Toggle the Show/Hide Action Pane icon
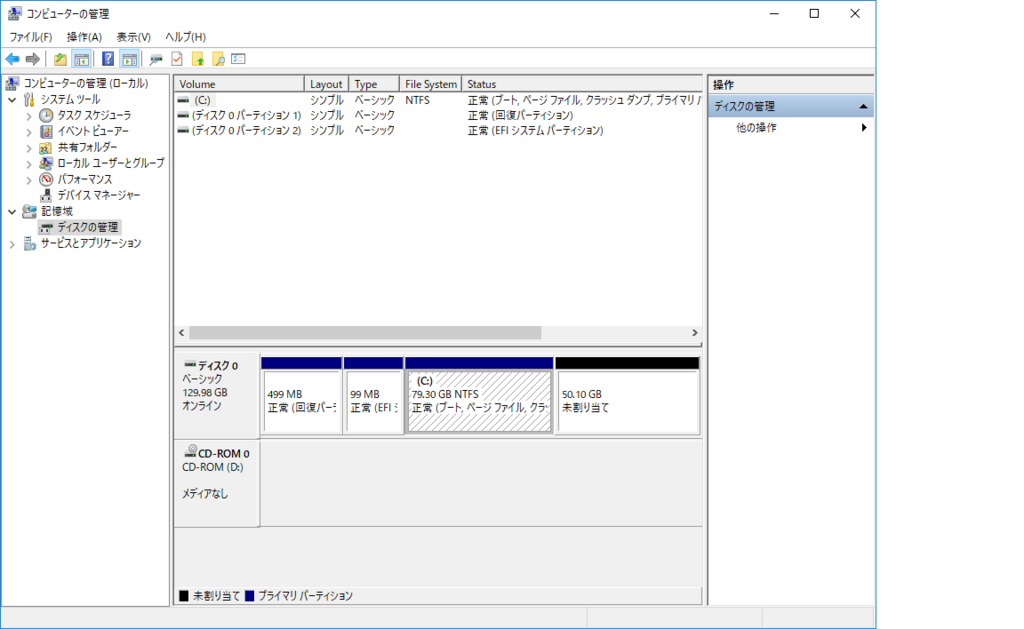Screen dimensions: 1024x629 [x=129, y=59]
